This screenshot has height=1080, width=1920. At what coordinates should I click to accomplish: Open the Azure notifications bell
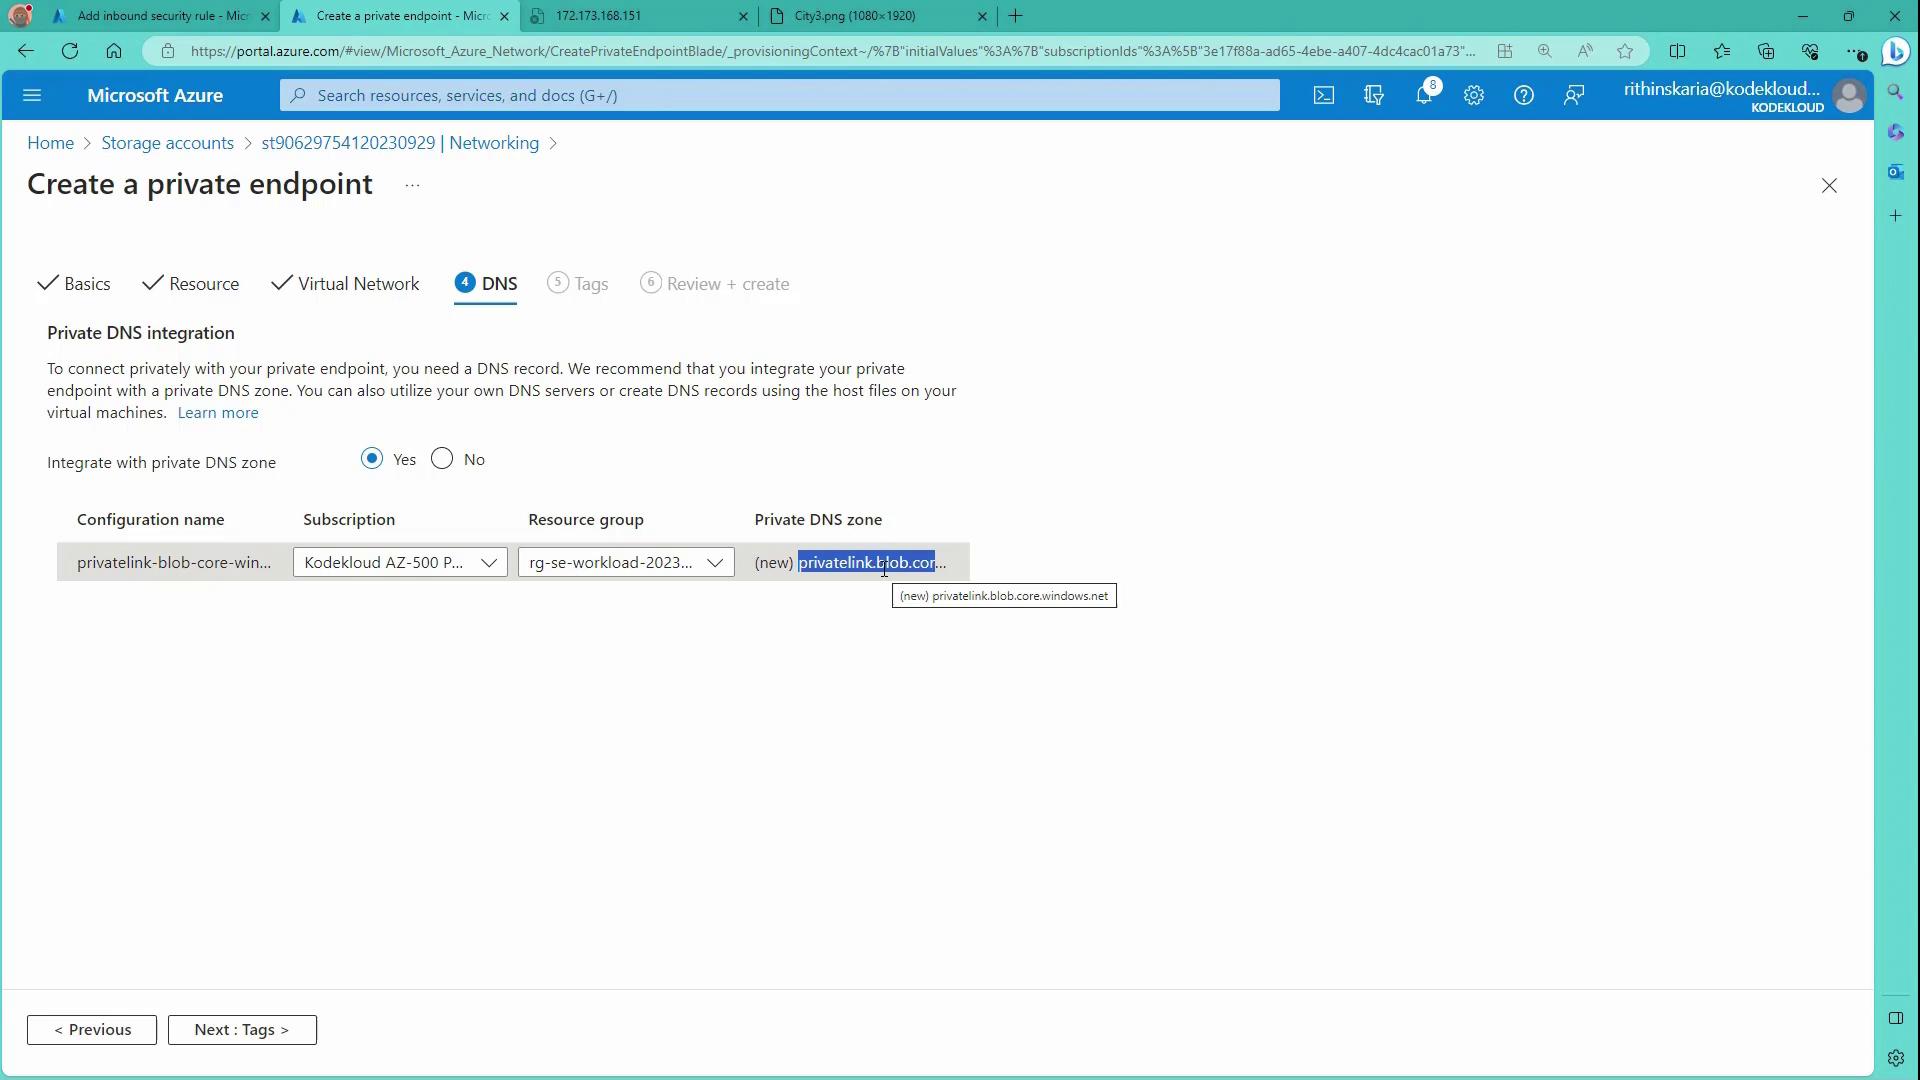tap(1423, 95)
